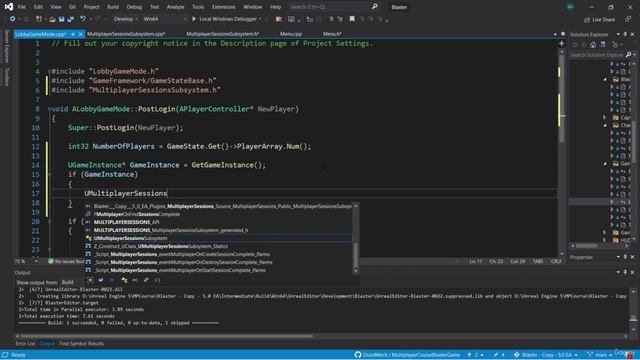Click the Solution Explorer Home icon
The height and width of the screenshot is (360, 640).
click(593, 44)
